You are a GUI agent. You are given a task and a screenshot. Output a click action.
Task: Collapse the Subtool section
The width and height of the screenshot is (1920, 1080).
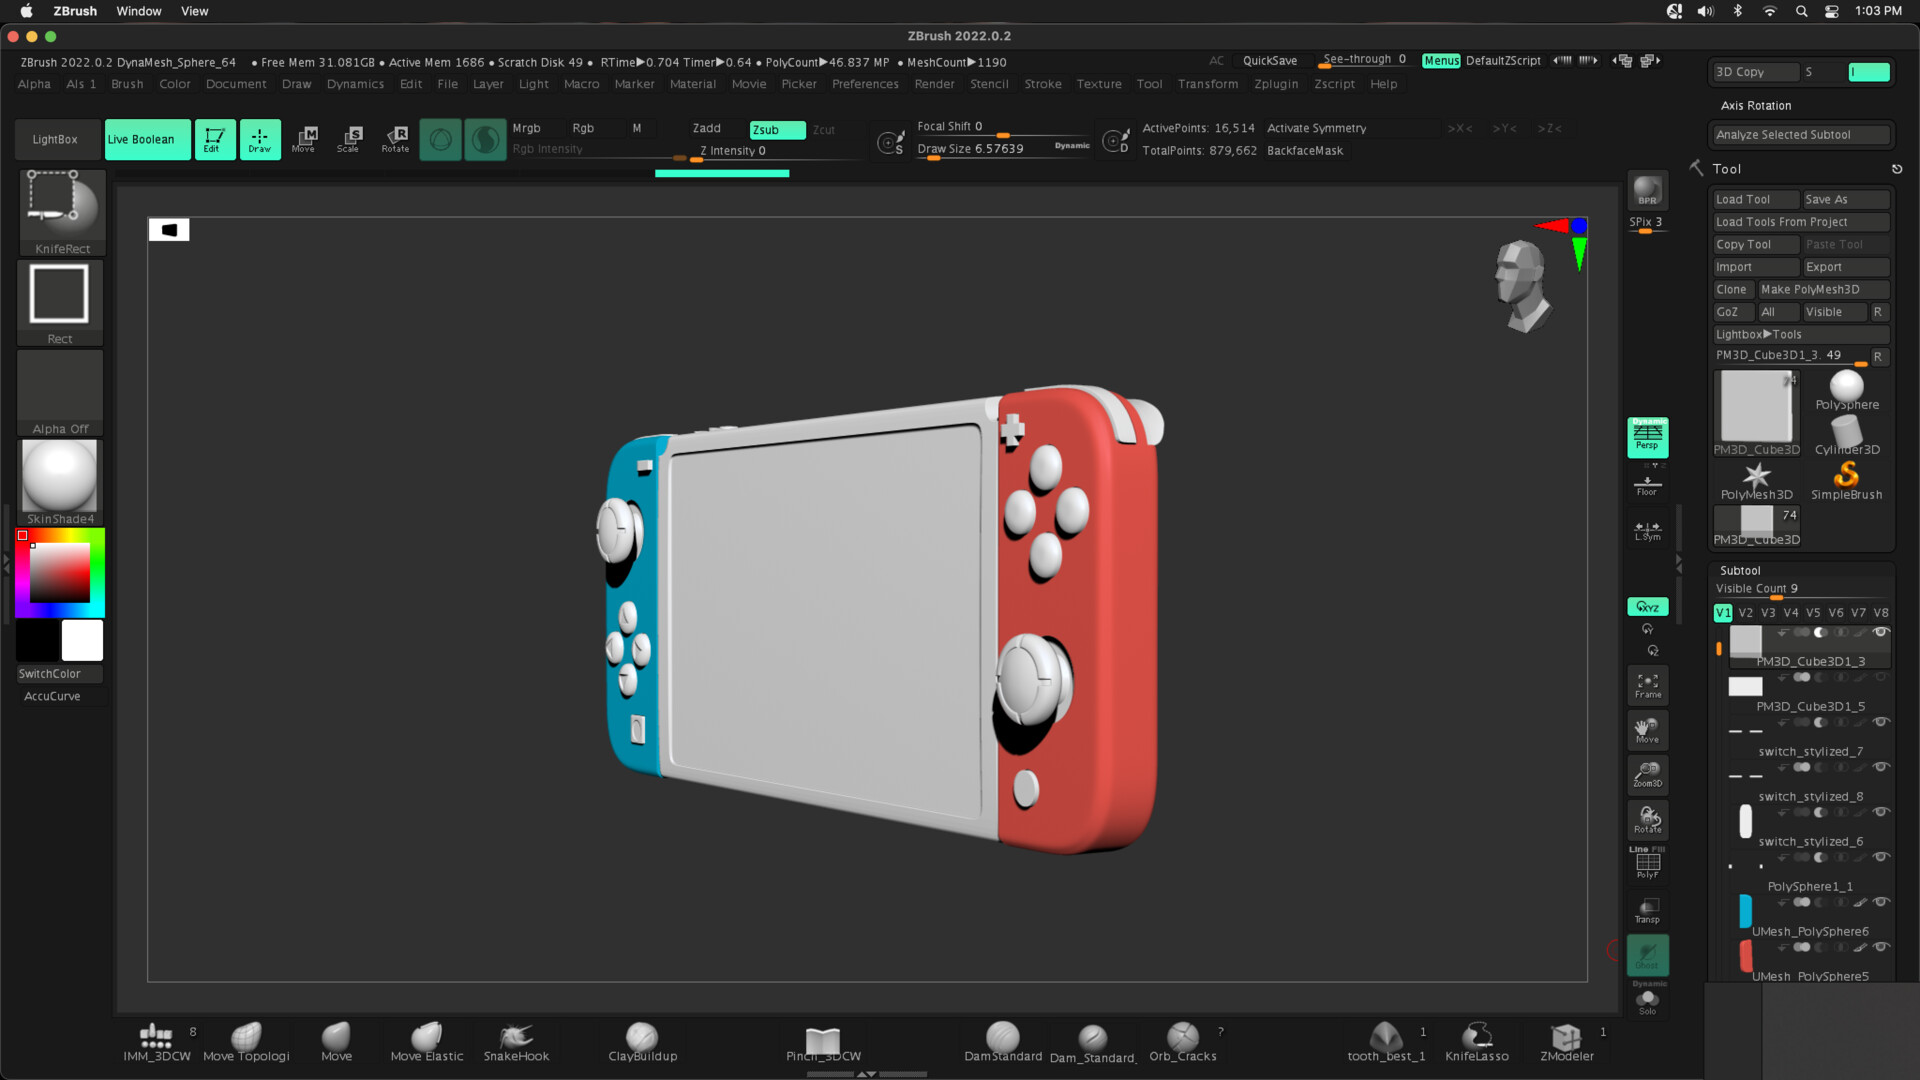1740,570
